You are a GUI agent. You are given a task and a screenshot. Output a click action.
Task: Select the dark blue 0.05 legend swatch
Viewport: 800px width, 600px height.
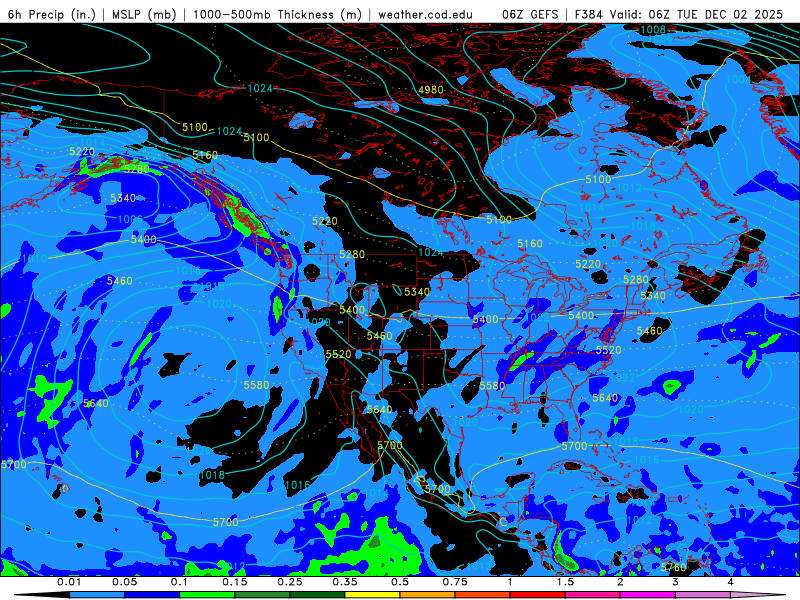pyautogui.click(x=152, y=595)
